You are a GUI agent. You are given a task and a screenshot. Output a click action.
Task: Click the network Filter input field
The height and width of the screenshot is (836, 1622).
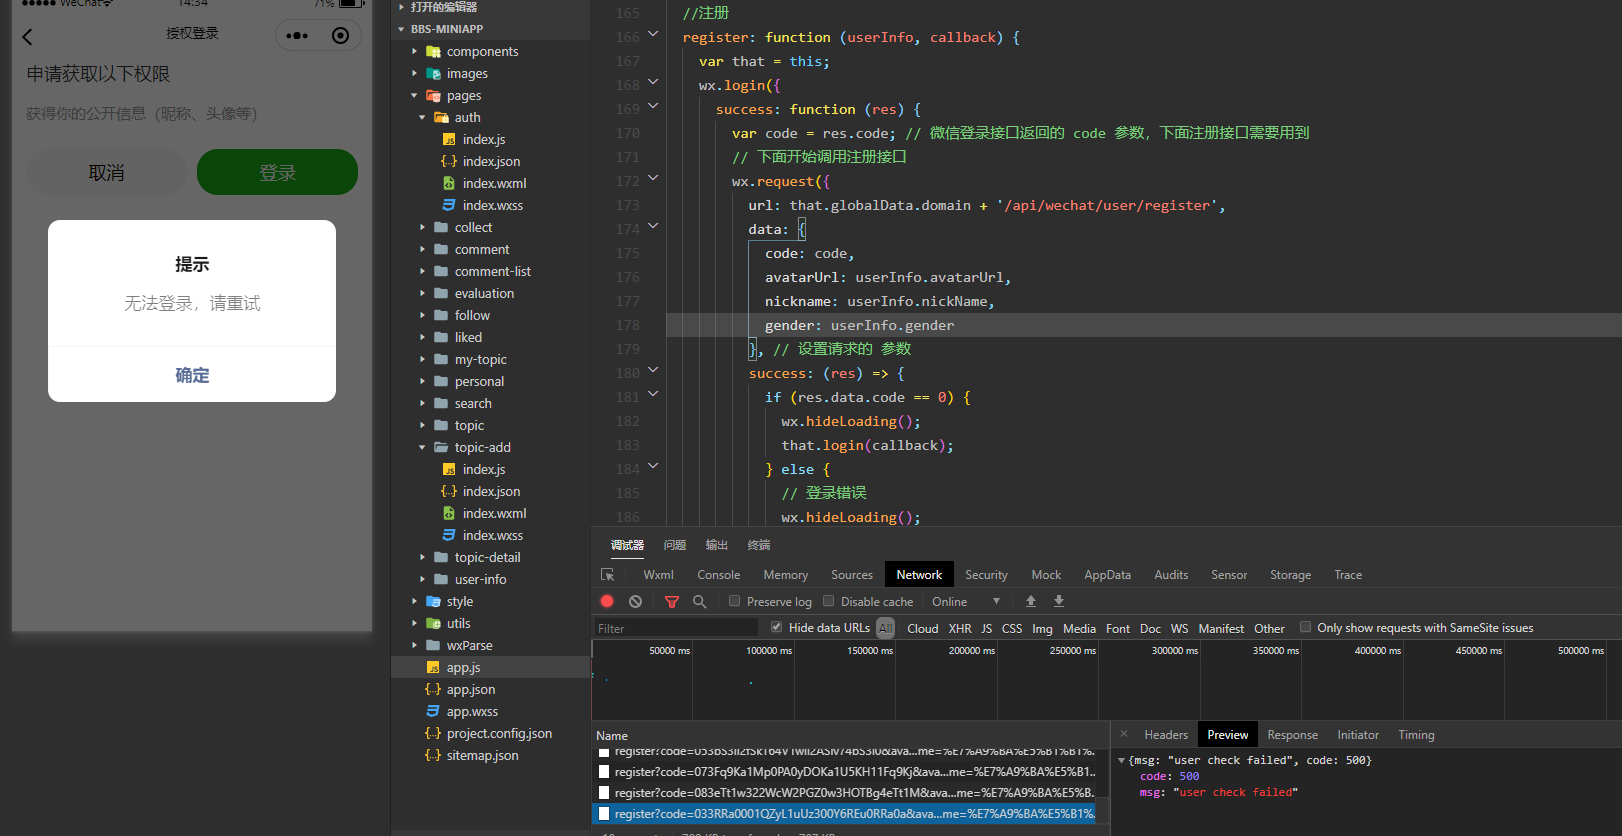(x=676, y=628)
